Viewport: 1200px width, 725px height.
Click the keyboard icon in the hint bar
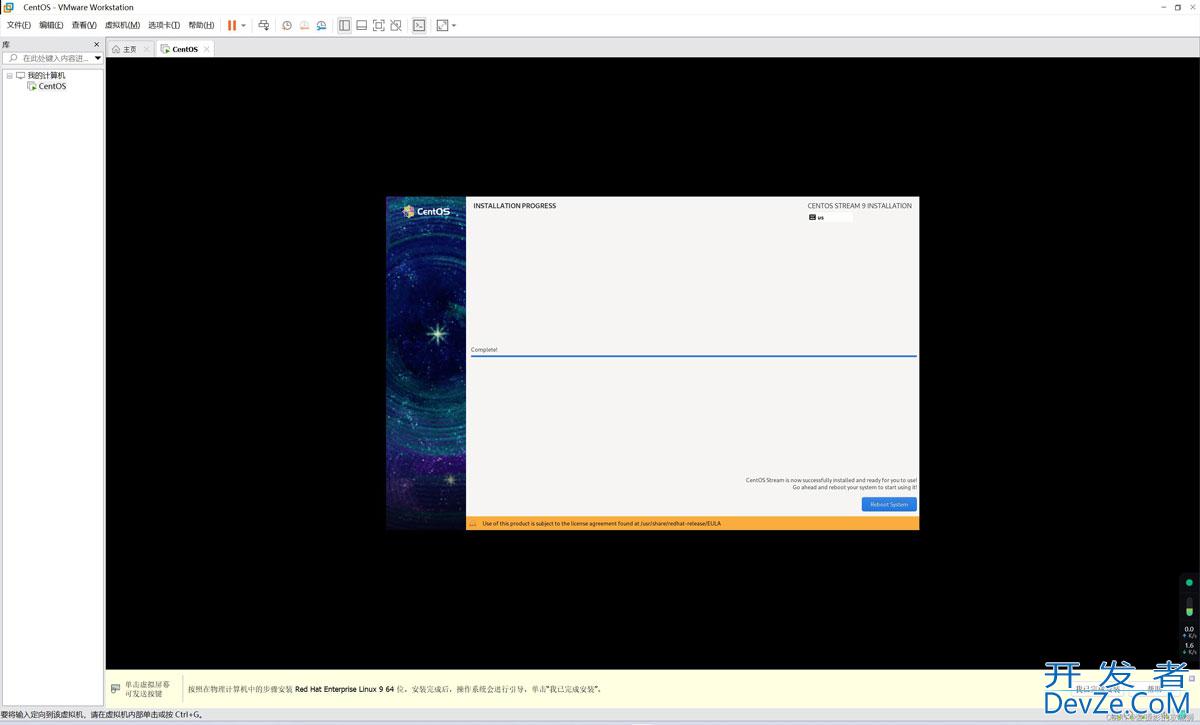pos(116,689)
